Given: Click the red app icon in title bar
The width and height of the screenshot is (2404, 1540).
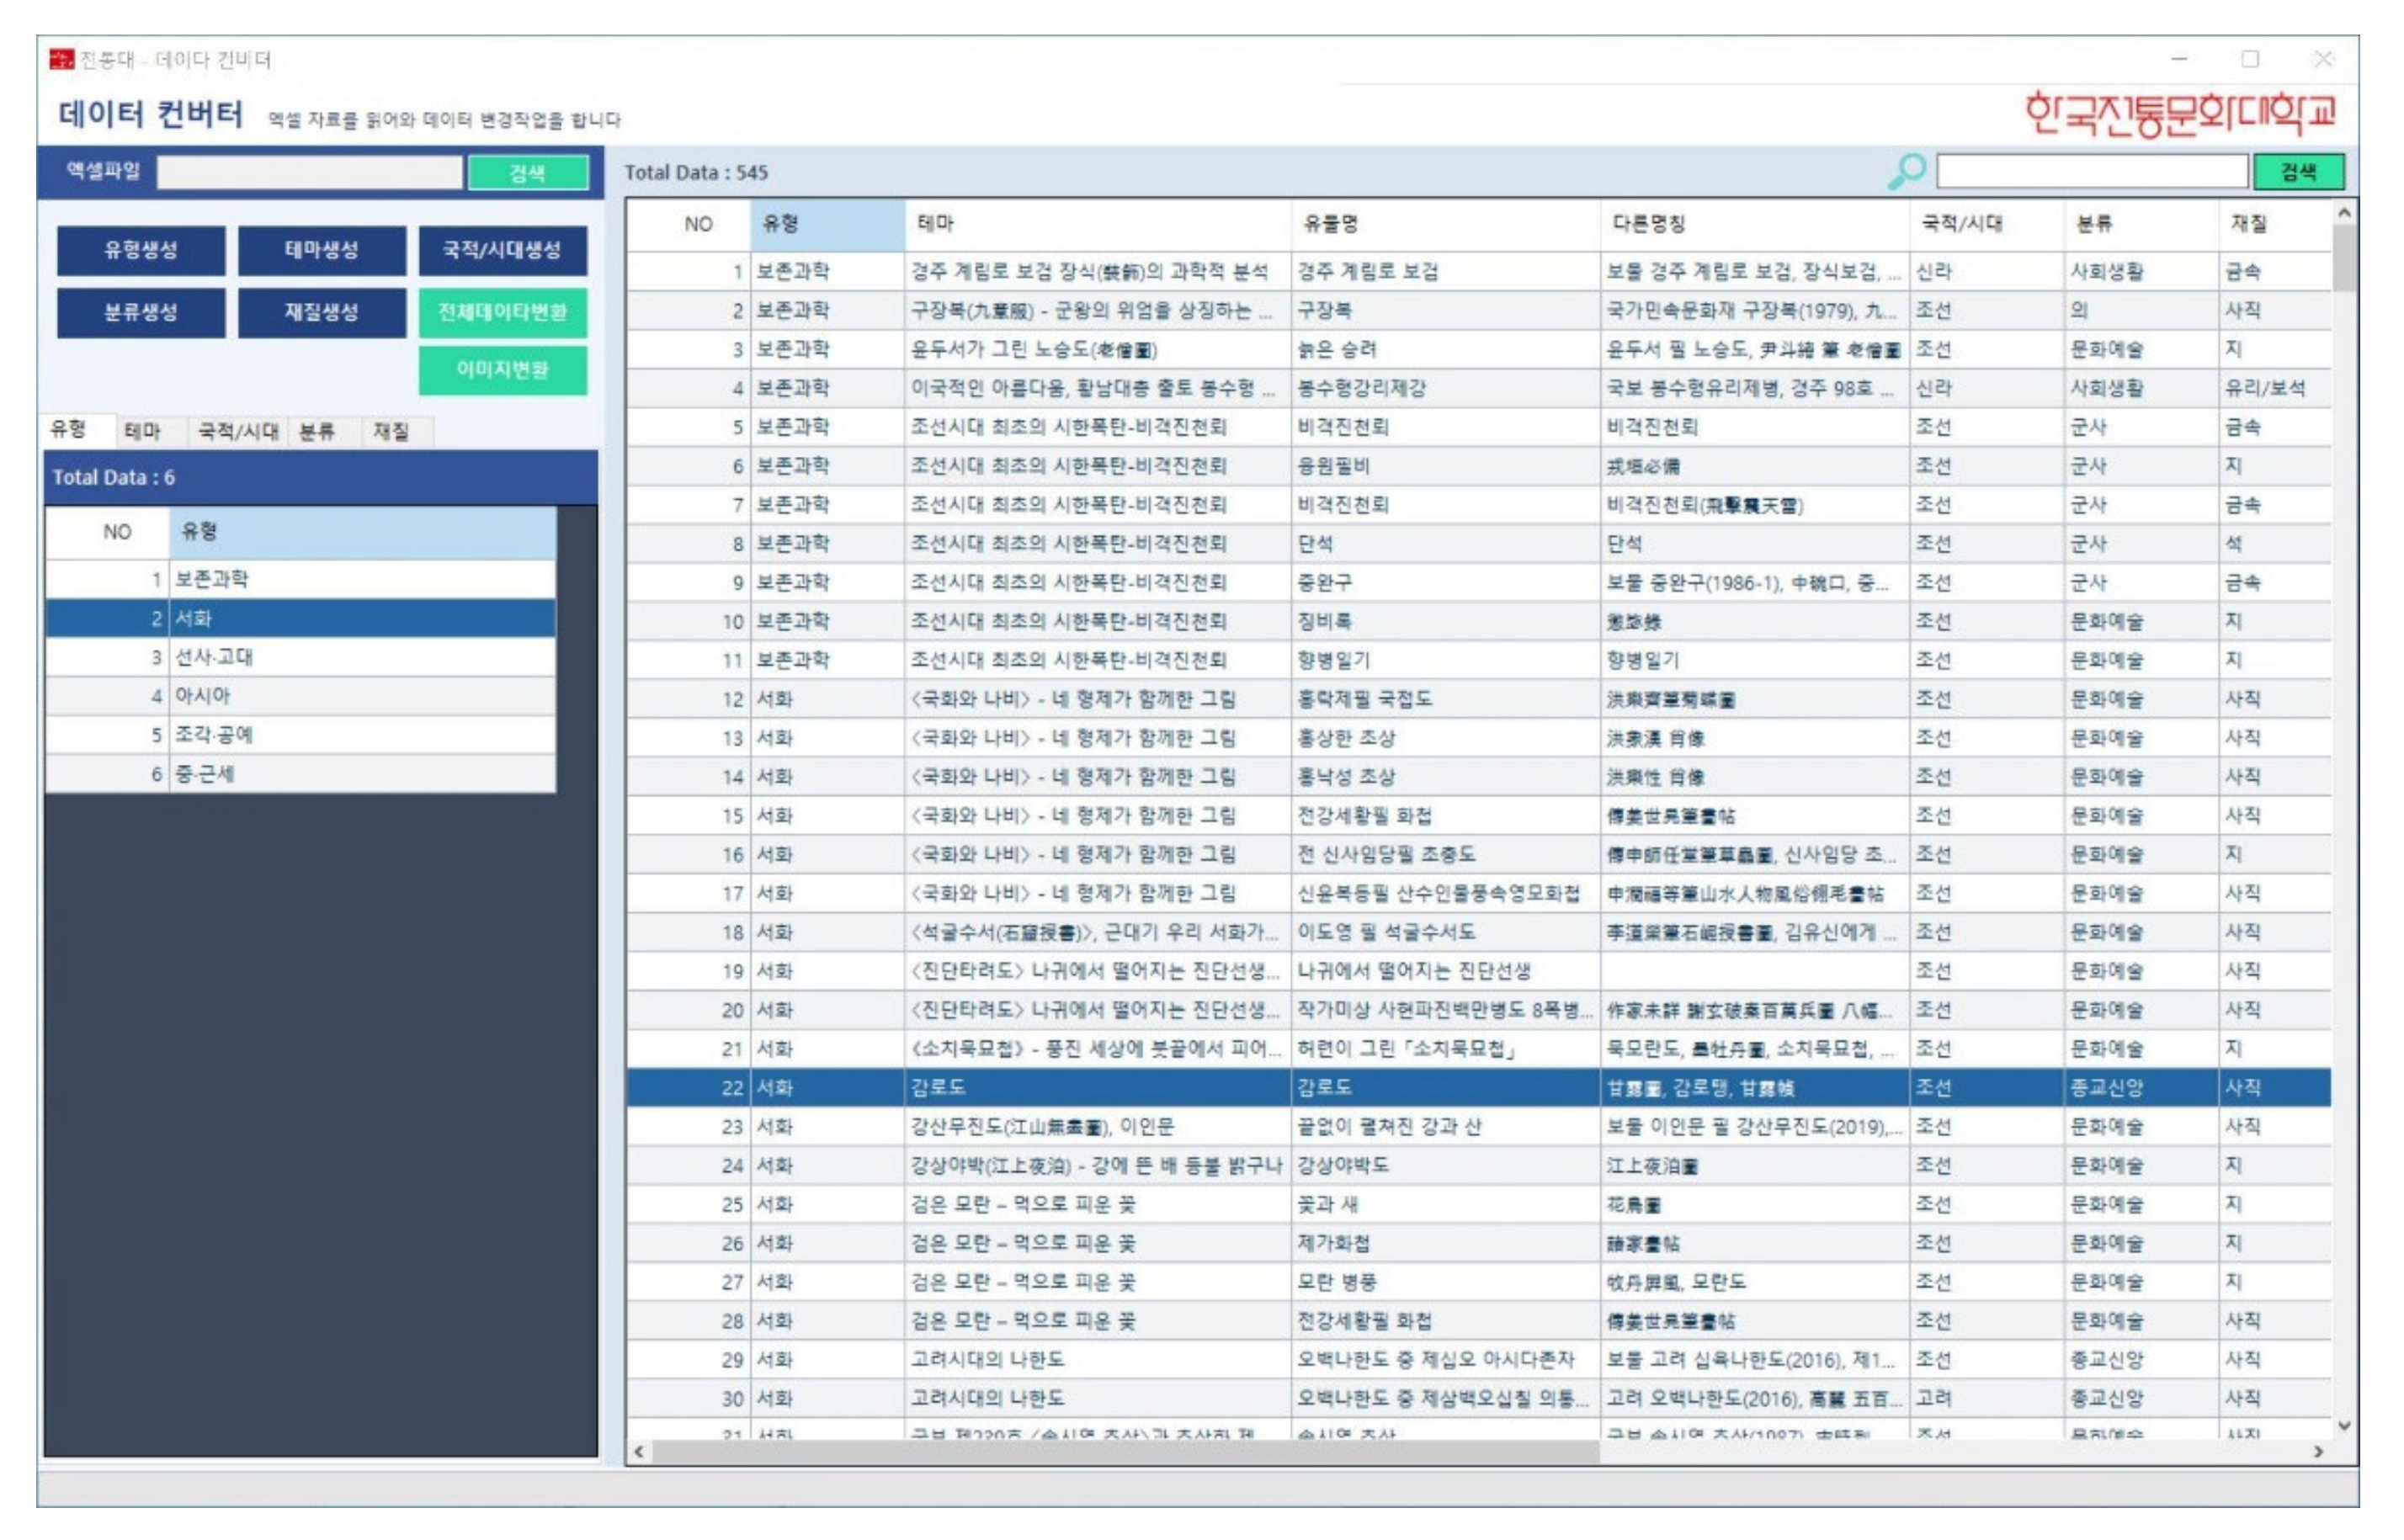Looking at the screenshot, I should coord(61,60).
